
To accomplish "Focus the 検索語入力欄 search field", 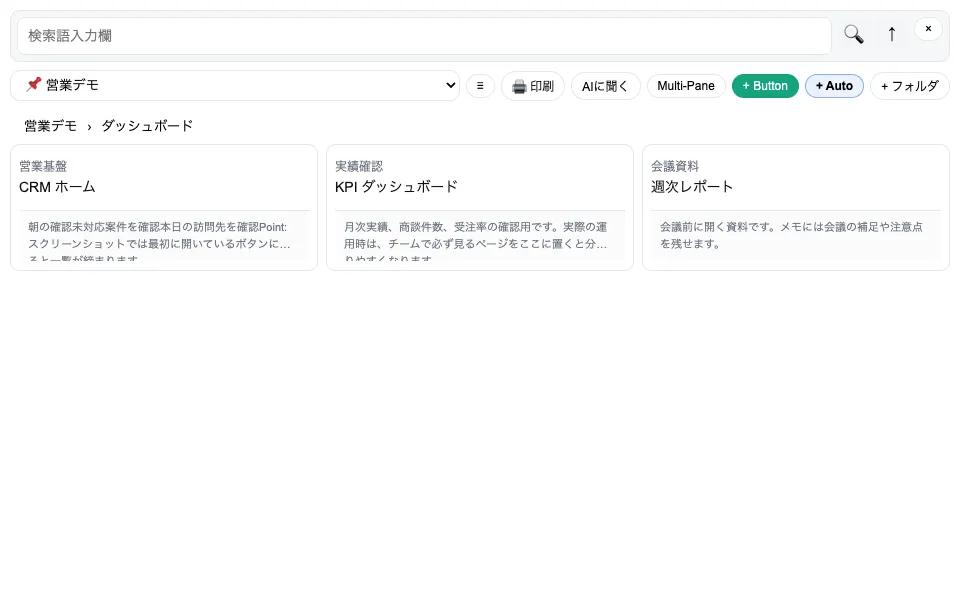I will [424, 36].
